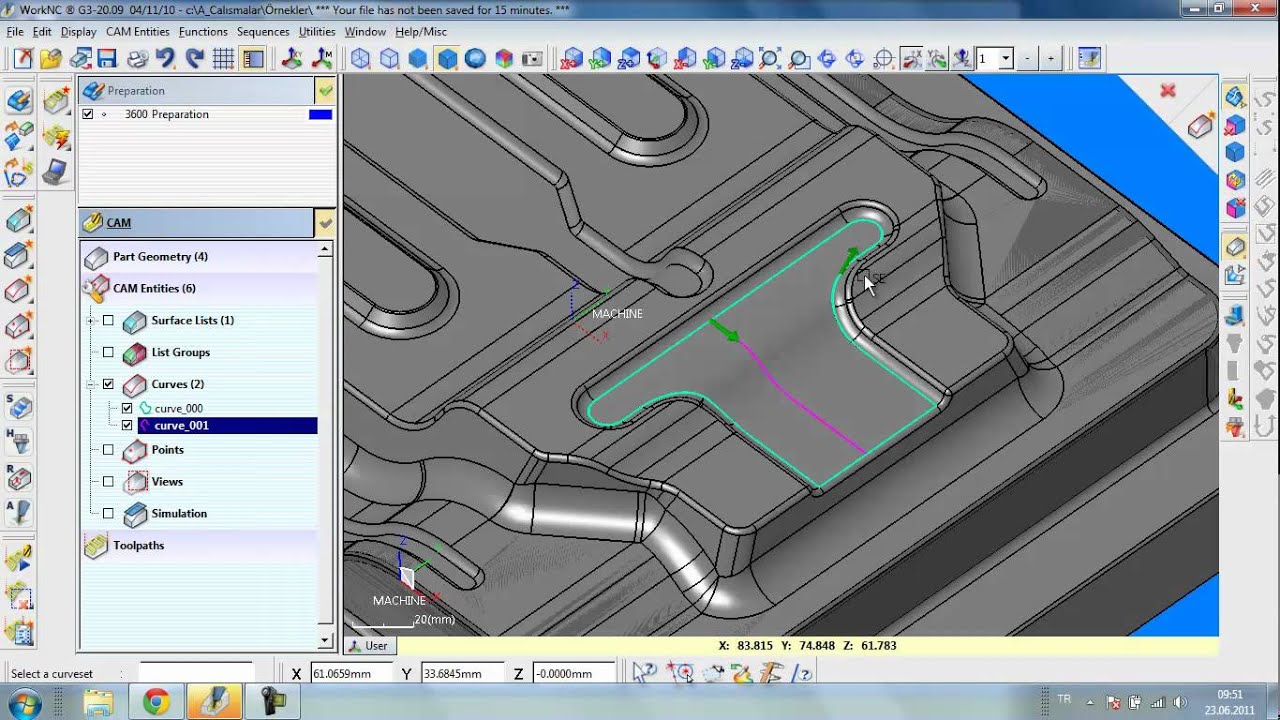Expand the Toolpaths section
This screenshot has height=720, width=1280.
click(x=138, y=545)
